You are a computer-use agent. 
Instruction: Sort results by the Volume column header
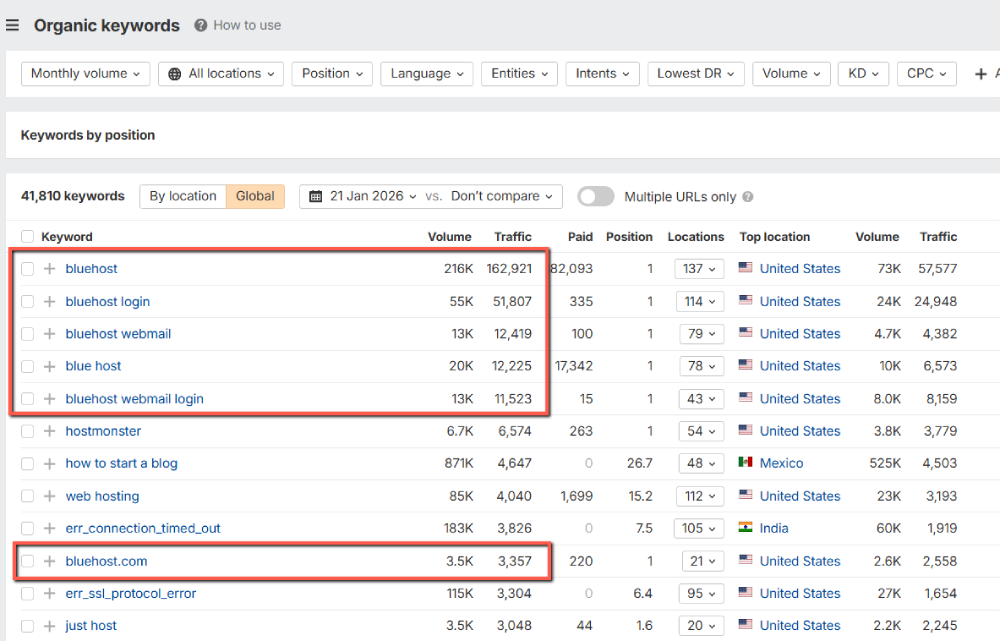pos(449,236)
